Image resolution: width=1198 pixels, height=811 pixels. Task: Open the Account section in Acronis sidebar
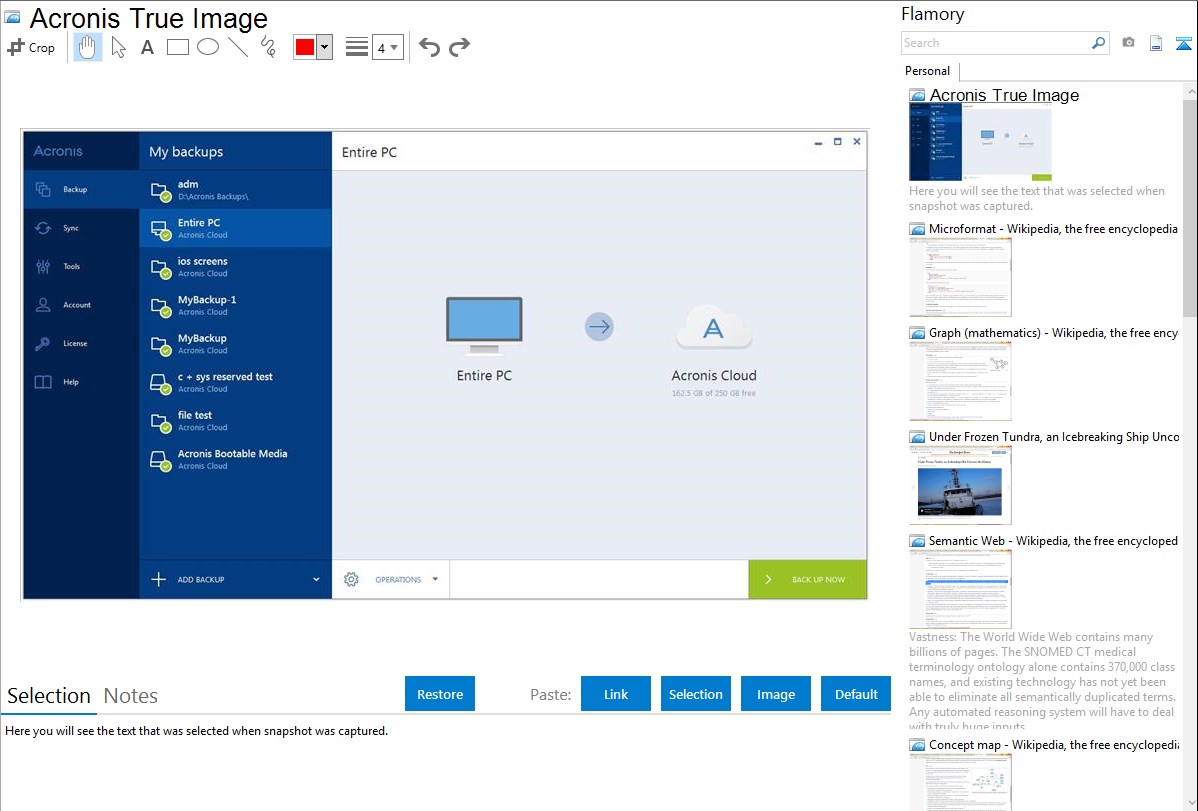[81, 305]
